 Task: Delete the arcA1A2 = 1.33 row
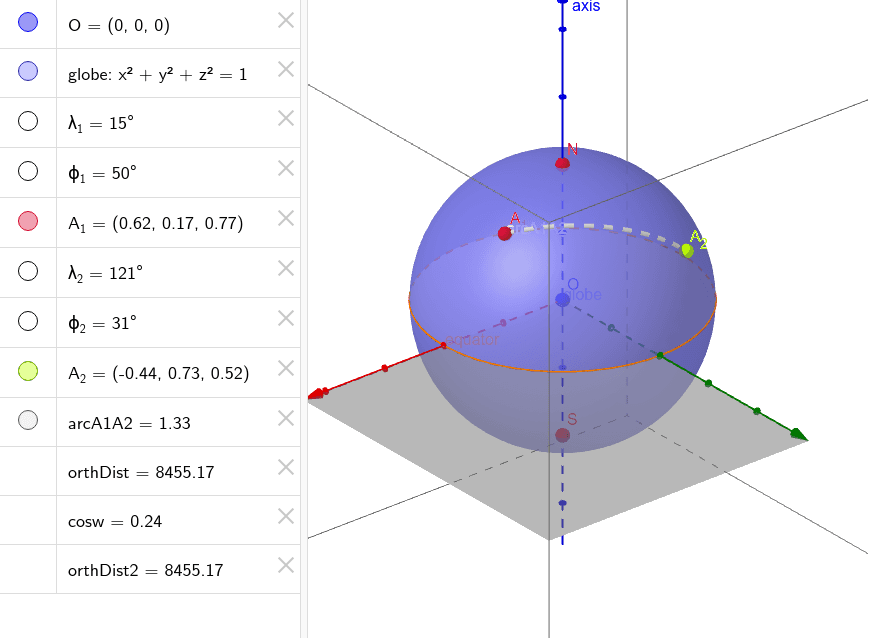[x=286, y=418]
